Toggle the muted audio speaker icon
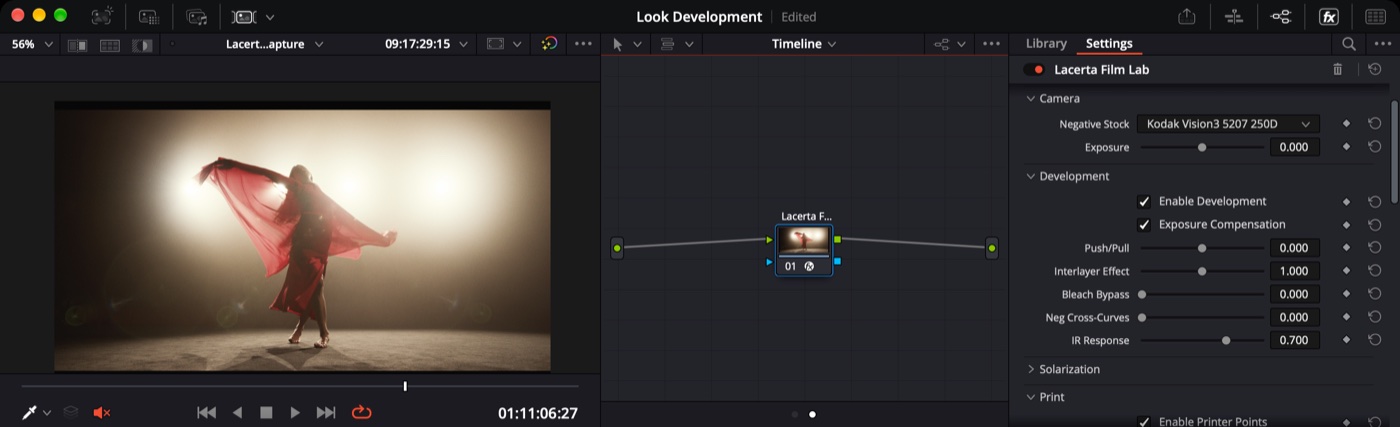The height and width of the screenshot is (427, 1400). point(102,412)
